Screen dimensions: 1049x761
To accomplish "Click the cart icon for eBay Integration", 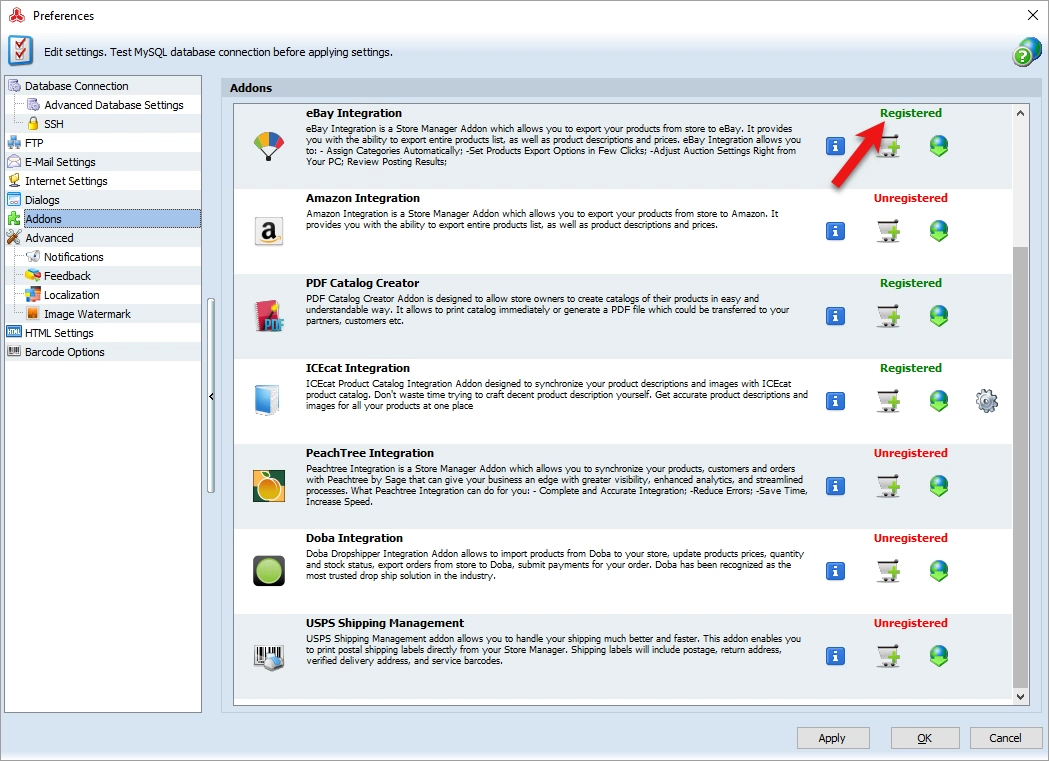I will point(888,146).
